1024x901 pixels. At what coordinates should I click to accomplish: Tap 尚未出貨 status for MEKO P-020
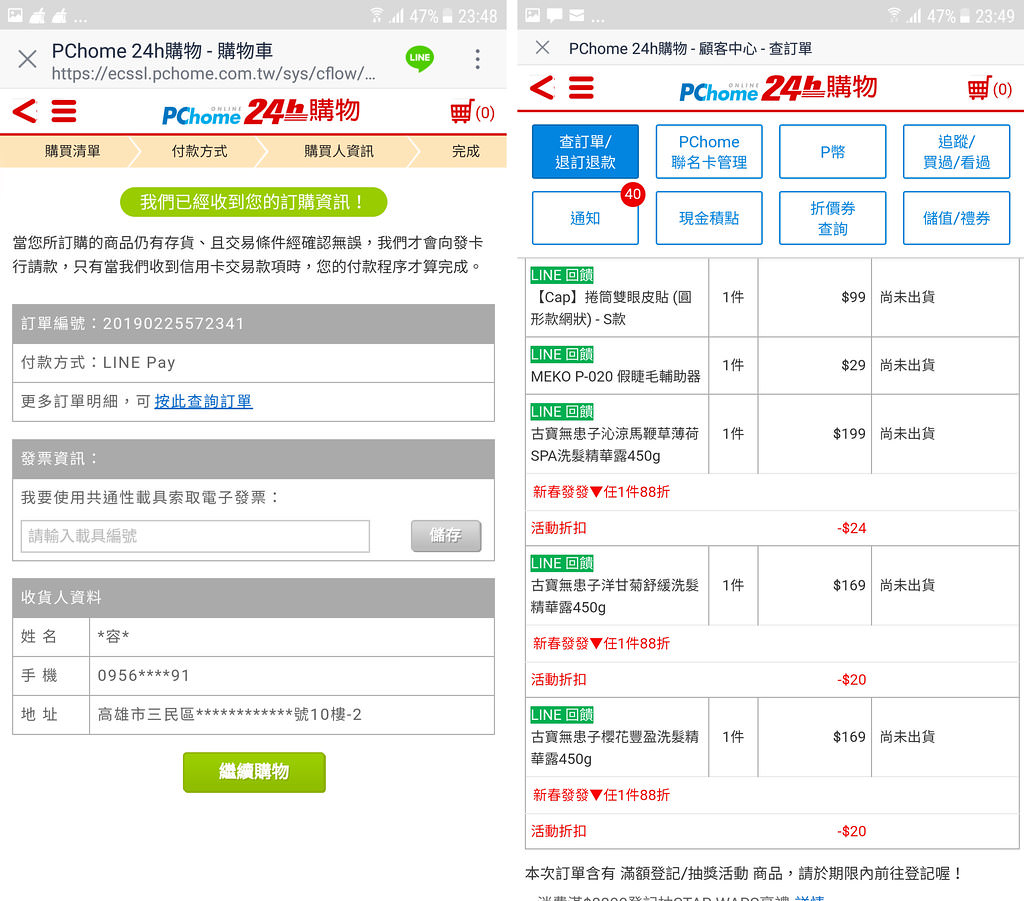pos(907,366)
